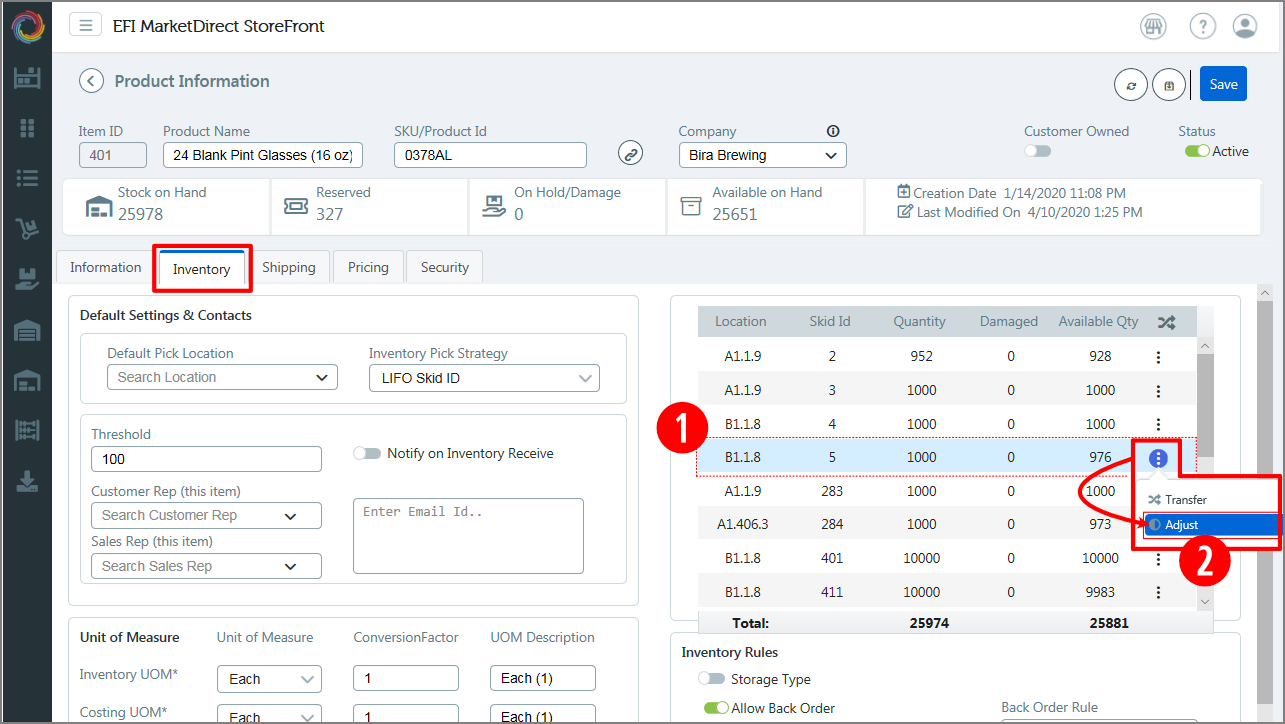Open Customer Rep search dropdown
1285x724 pixels.
206,515
